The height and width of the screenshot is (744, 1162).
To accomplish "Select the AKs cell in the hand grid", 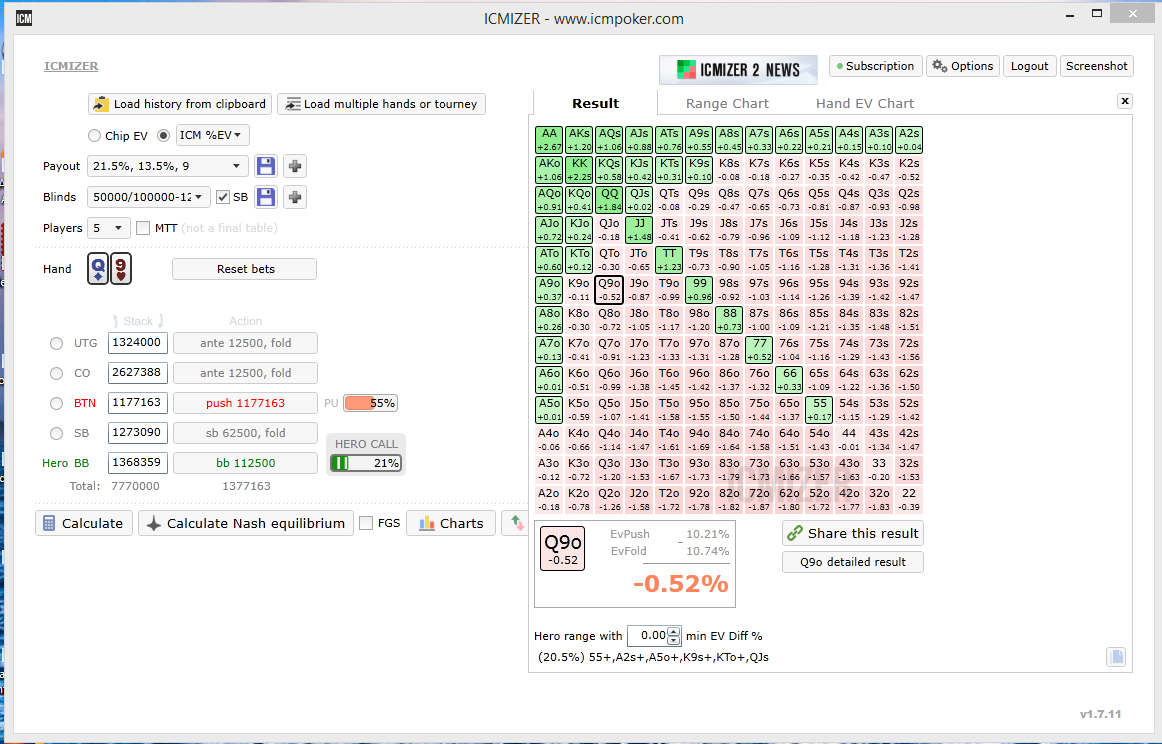I will click(579, 140).
